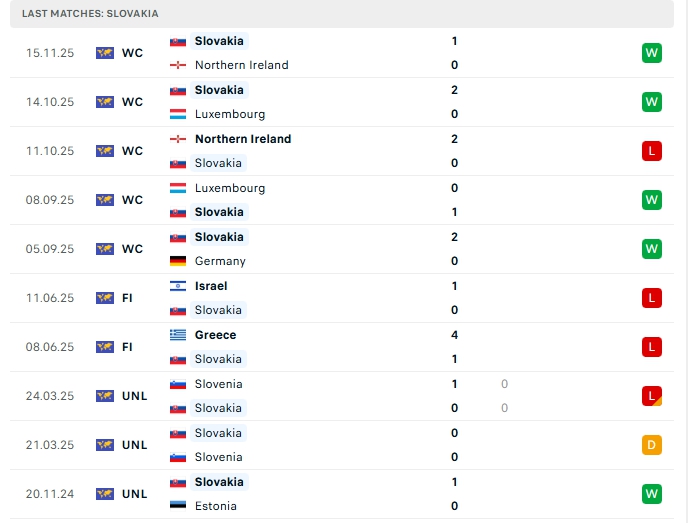
Task: Click Northern Ireland flag in 15.11.25 match
Action: (x=178, y=65)
